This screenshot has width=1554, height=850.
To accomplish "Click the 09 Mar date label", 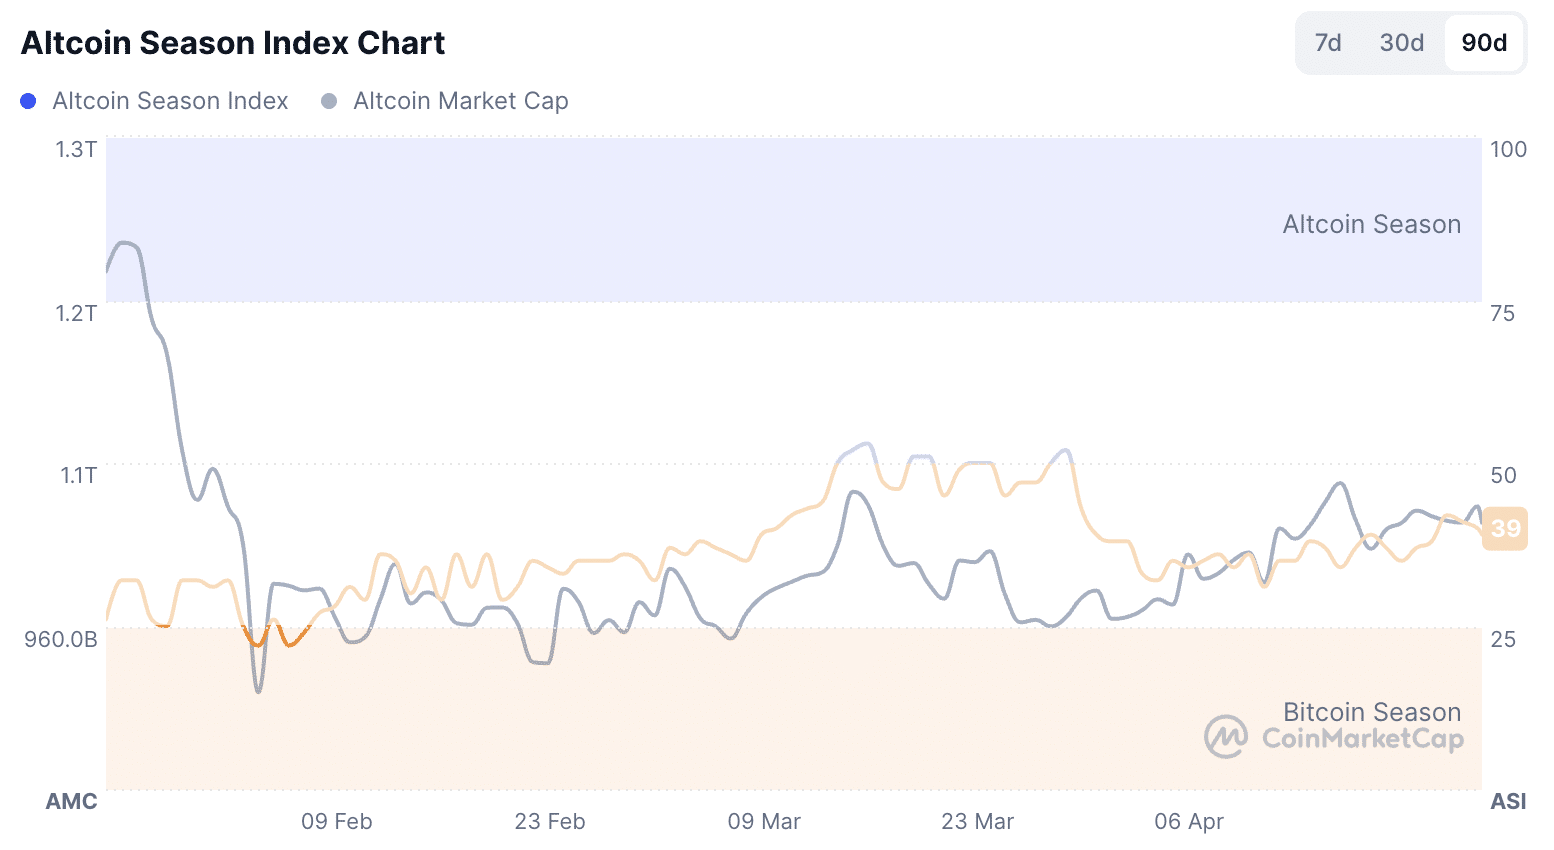I will coord(764,821).
